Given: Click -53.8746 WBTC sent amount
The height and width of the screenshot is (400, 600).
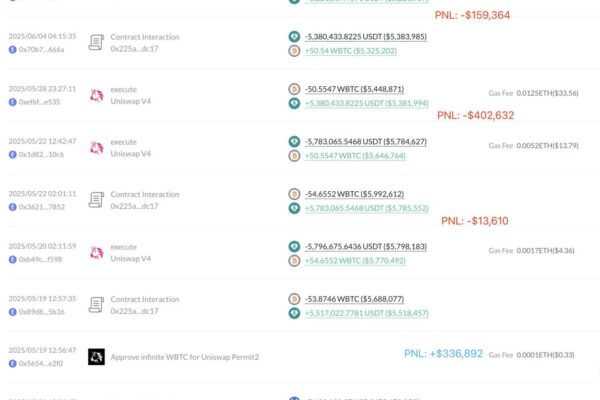Looking at the screenshot, I should 354,299.
